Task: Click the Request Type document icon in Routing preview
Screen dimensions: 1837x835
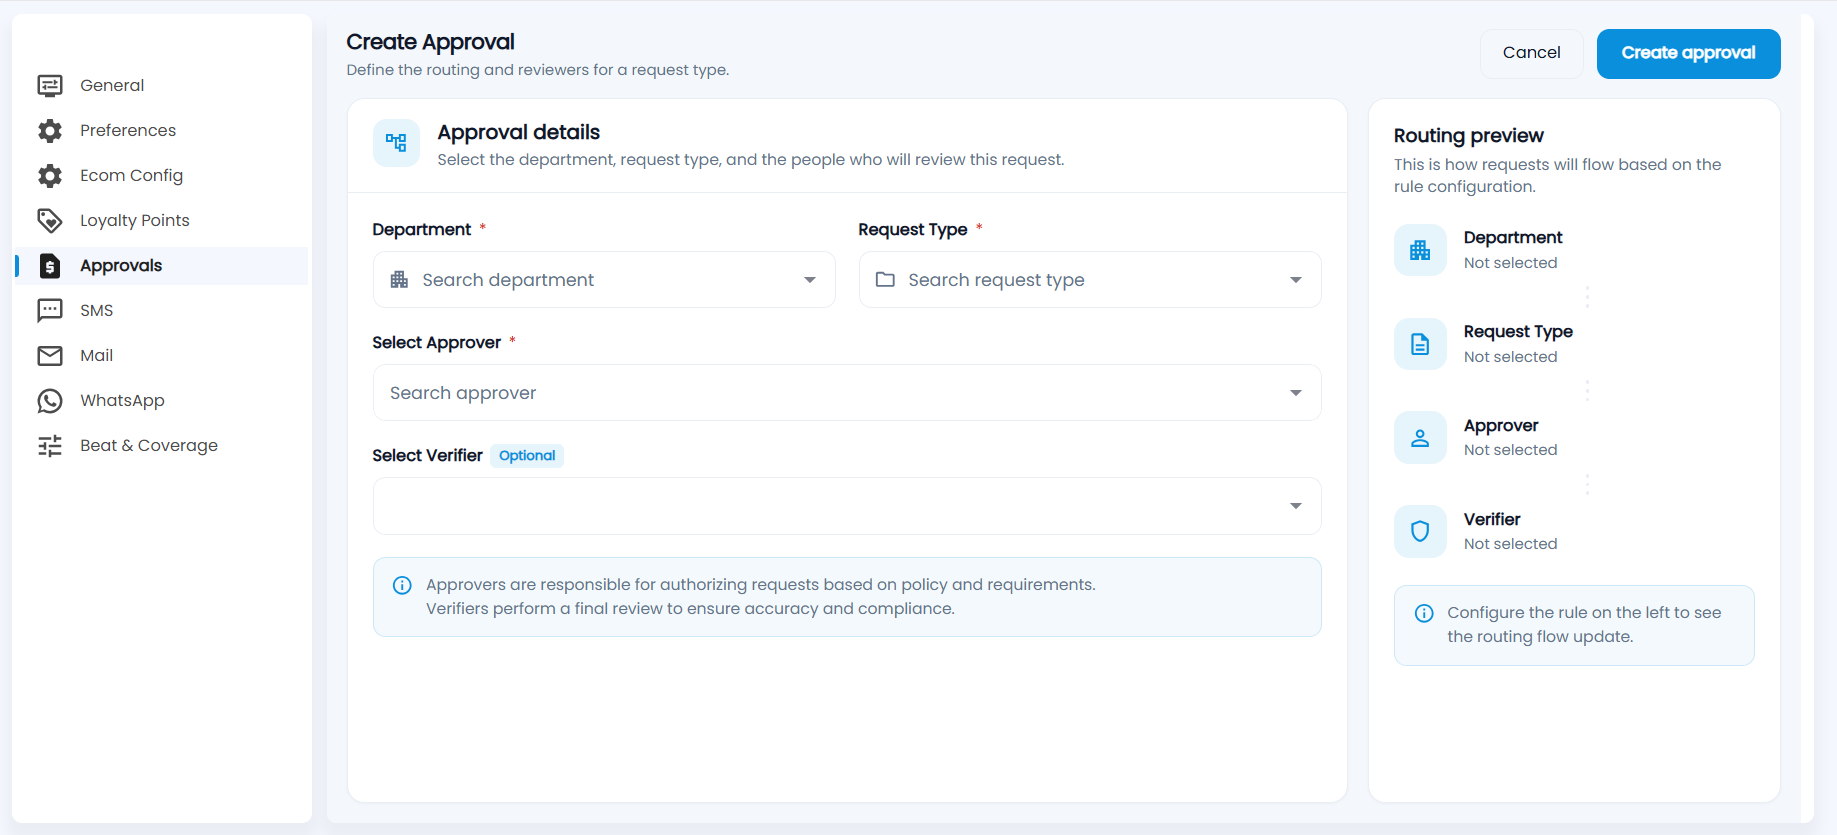Action: click(x=1420, y=344)
